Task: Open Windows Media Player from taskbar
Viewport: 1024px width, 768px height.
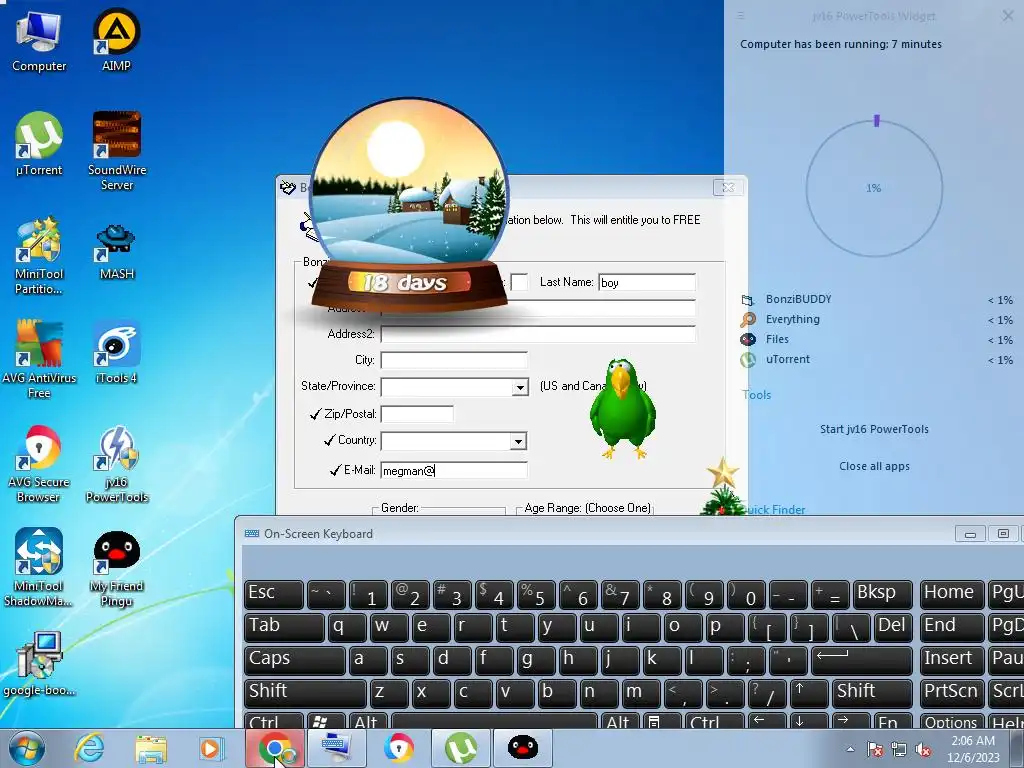Action: click(211, 748)
